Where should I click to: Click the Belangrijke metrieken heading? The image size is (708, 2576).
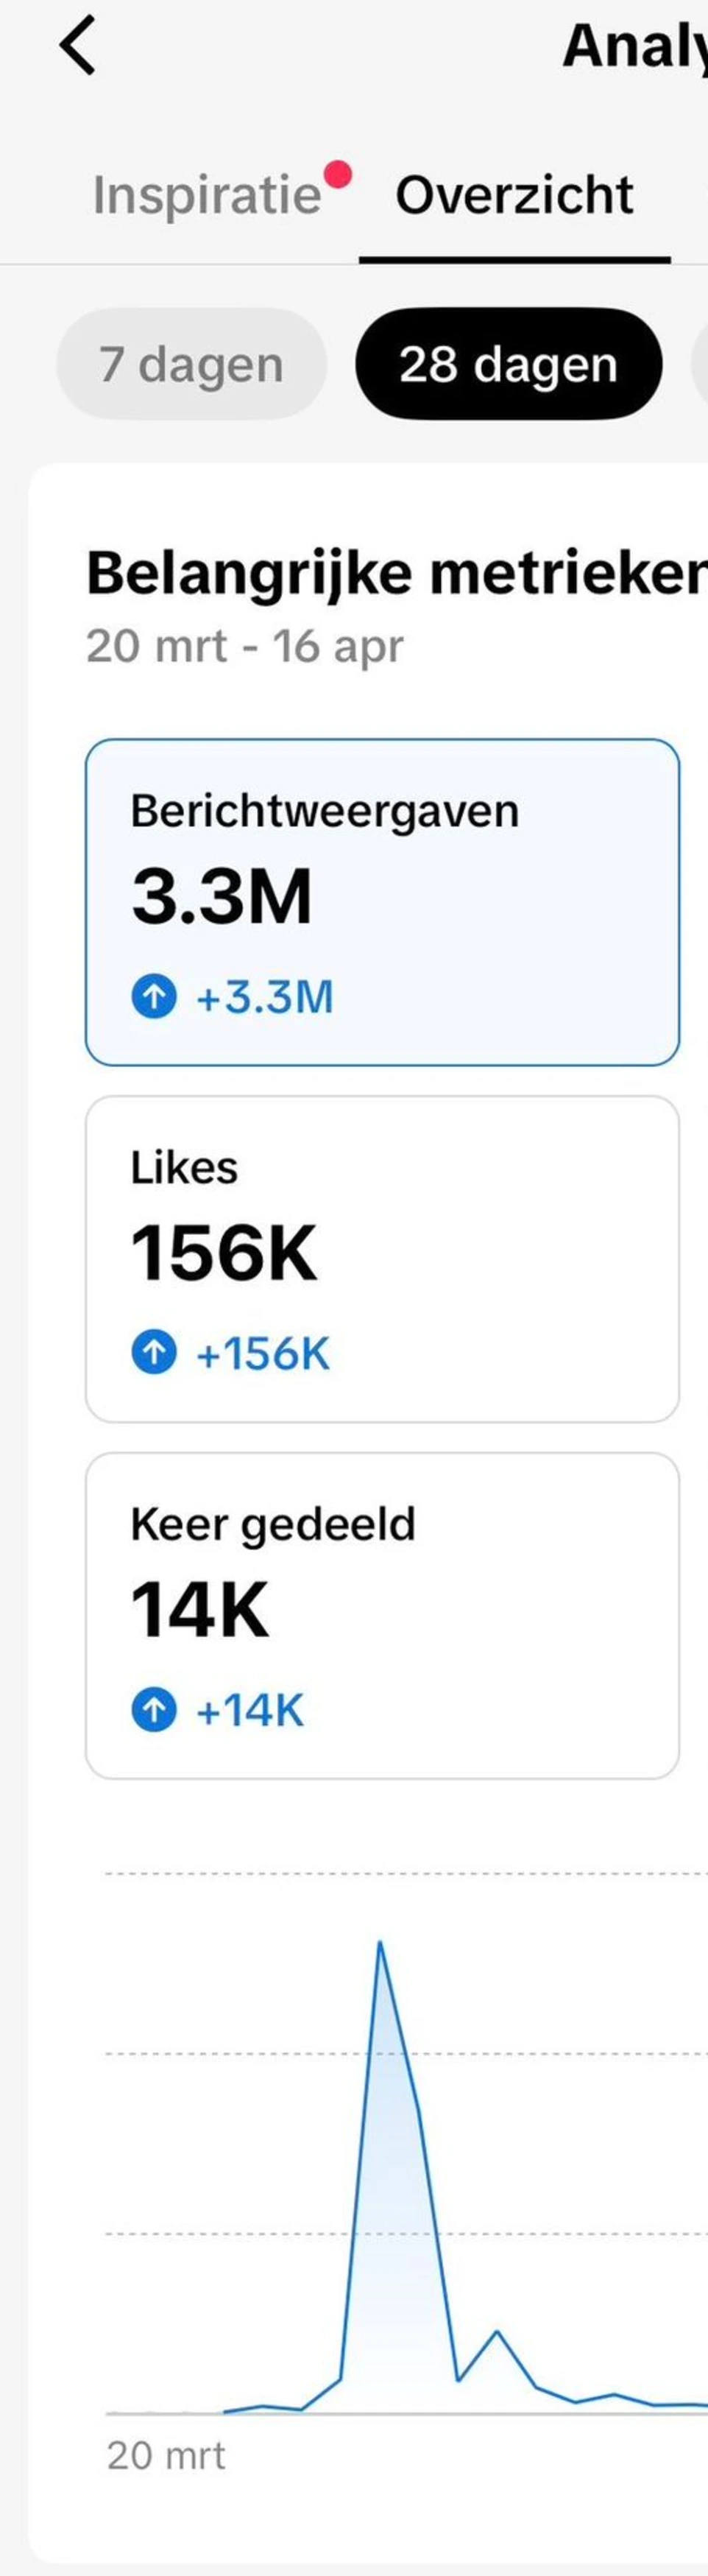(x=396, y=574)
